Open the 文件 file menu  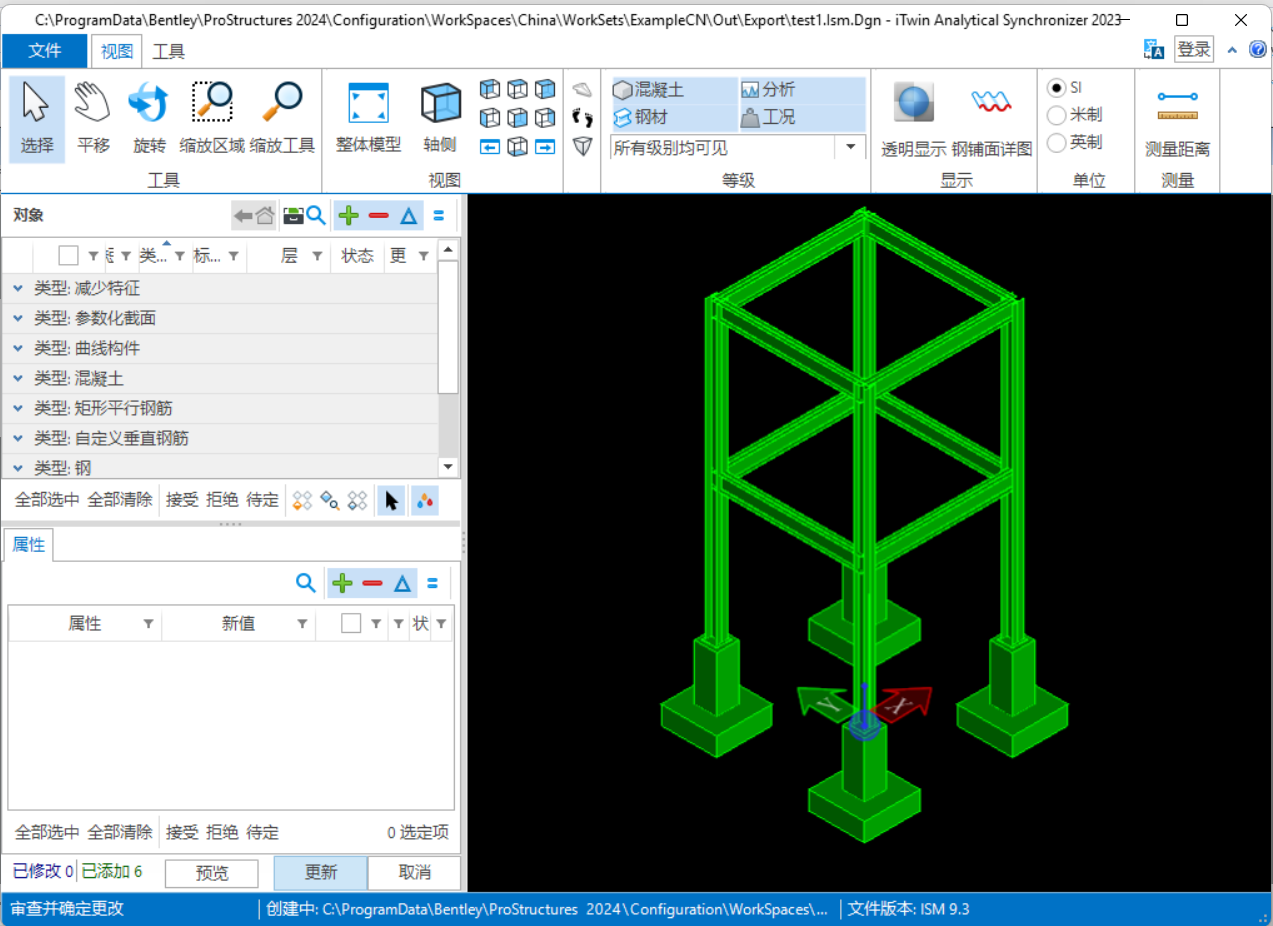[x=45, y=51]
